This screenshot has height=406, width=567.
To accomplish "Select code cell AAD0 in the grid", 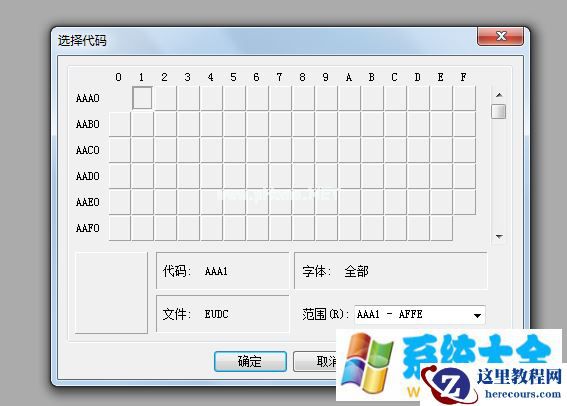I will coord(119,176).
